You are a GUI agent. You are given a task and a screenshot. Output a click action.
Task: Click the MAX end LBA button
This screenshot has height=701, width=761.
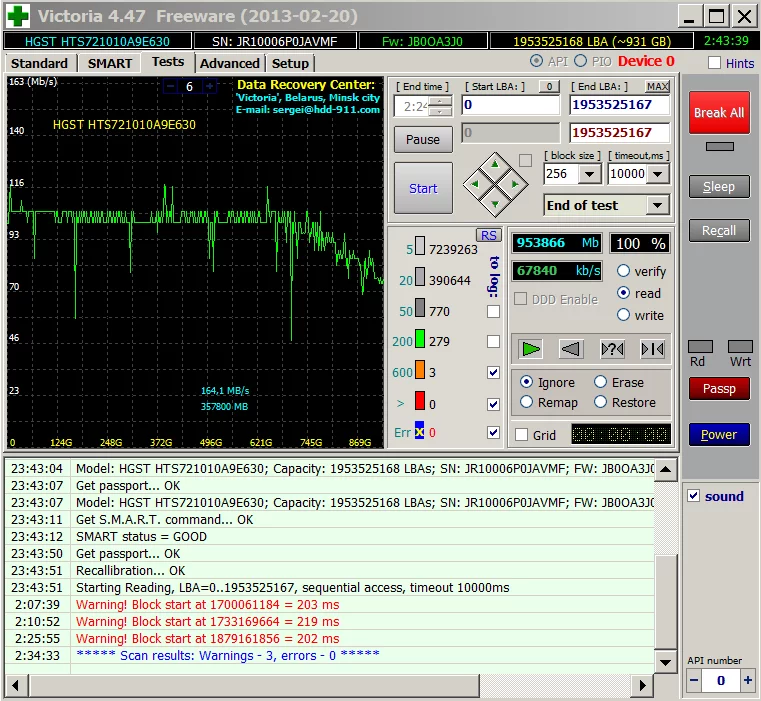coord(658,86)
